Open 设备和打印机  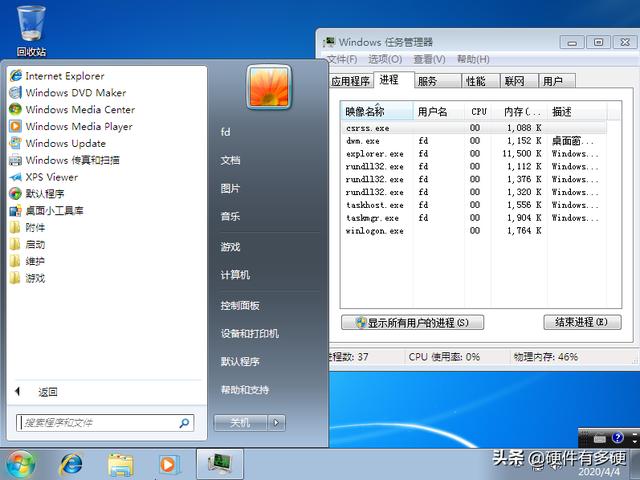(250, 333)
